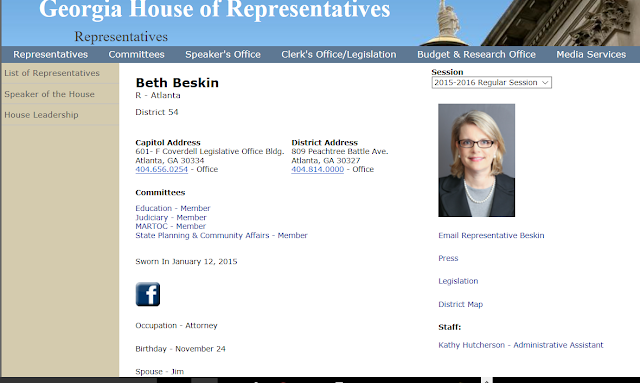Open the Press link

pos(448,258)
